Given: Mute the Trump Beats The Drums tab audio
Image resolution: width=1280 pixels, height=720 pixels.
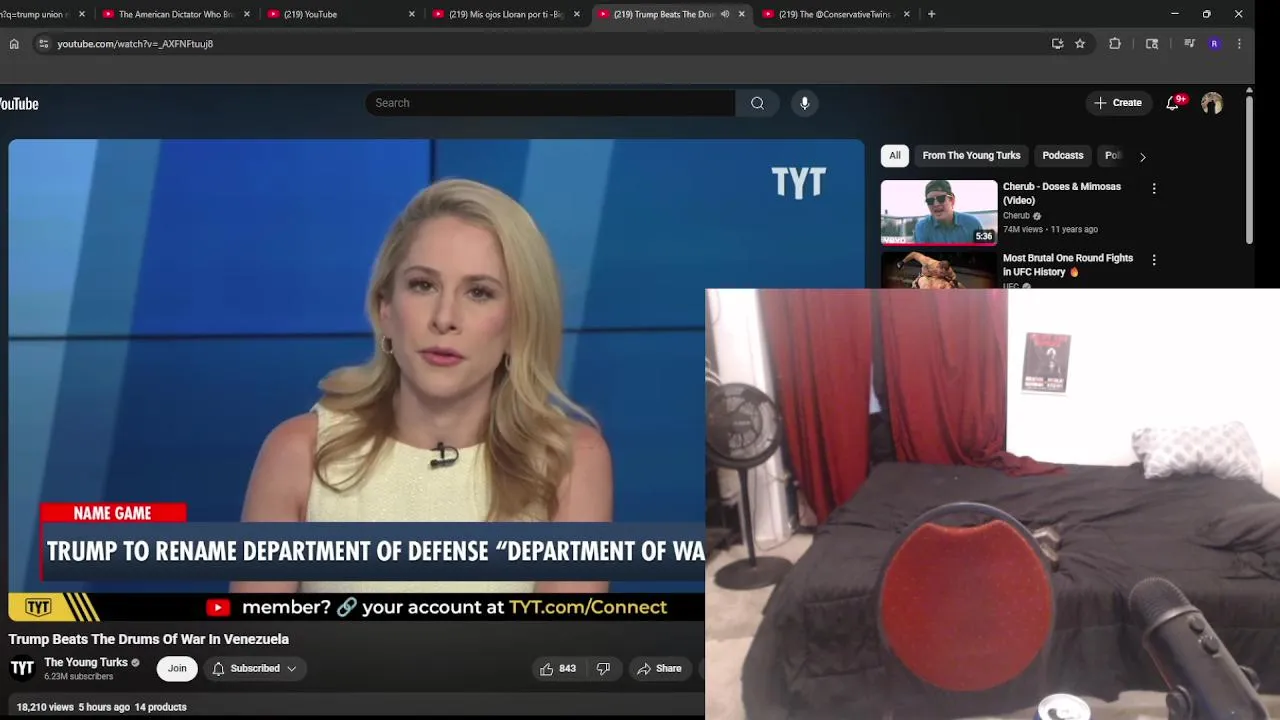Looking at the screenshot, I should coord(725,14).
